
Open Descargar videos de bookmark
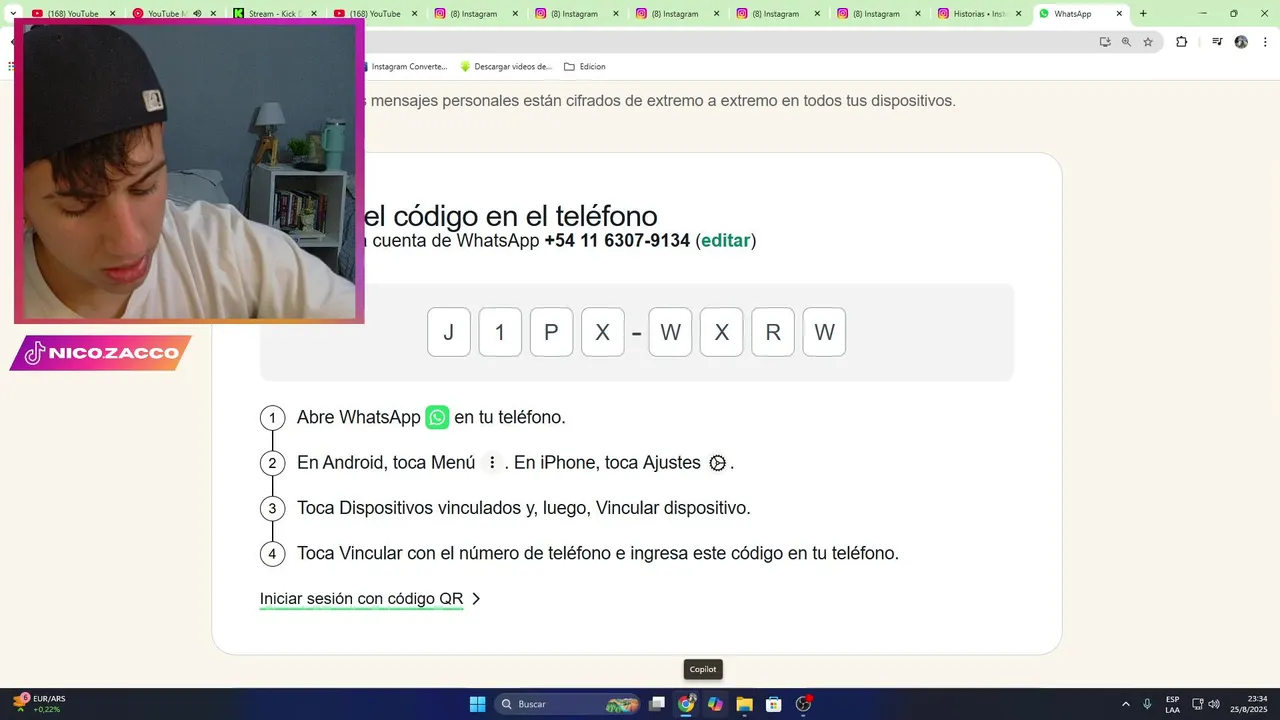click(506, 67)
